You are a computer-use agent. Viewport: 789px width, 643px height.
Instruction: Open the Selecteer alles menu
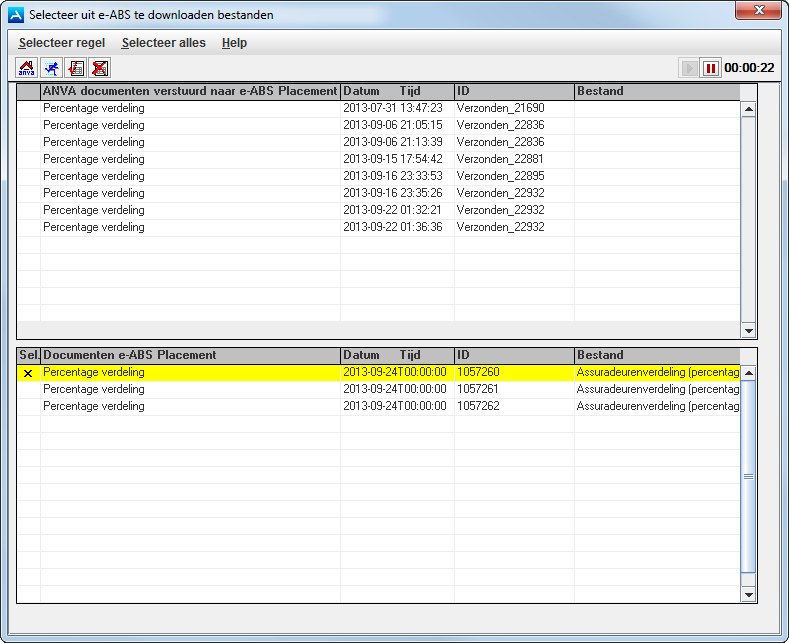pos(164,43)
